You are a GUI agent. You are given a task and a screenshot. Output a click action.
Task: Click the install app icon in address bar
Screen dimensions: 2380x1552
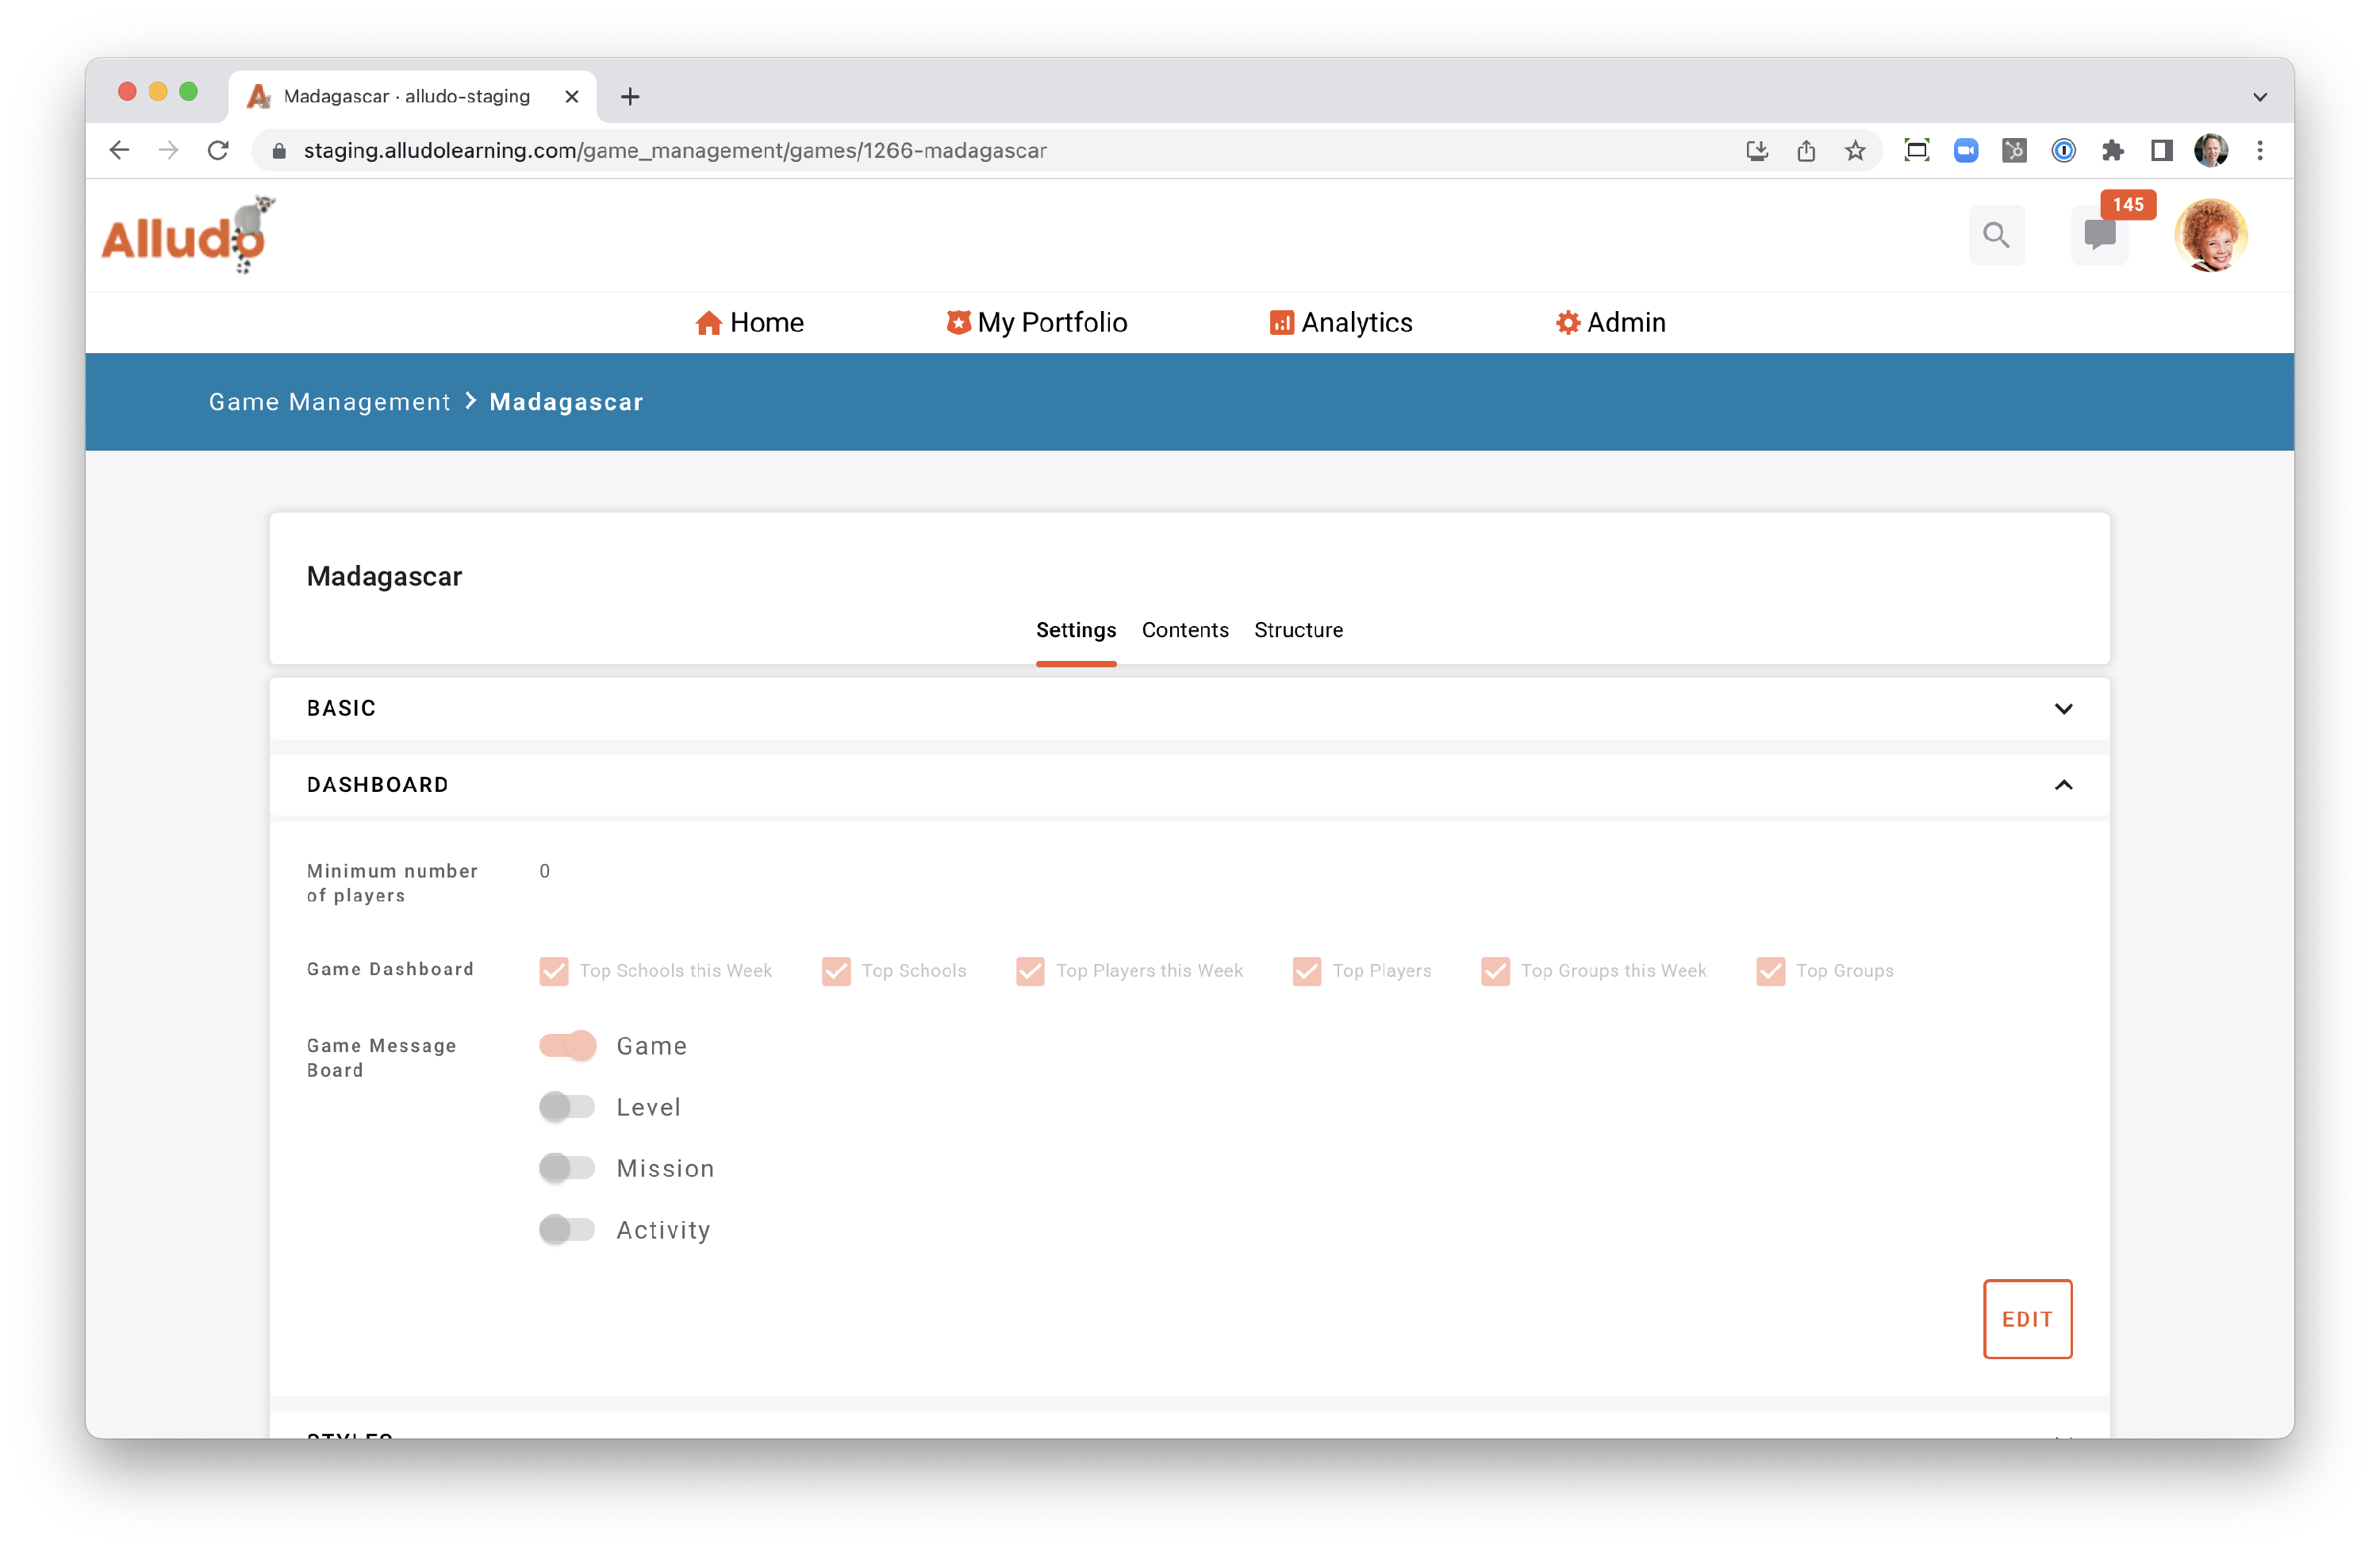1756,150
